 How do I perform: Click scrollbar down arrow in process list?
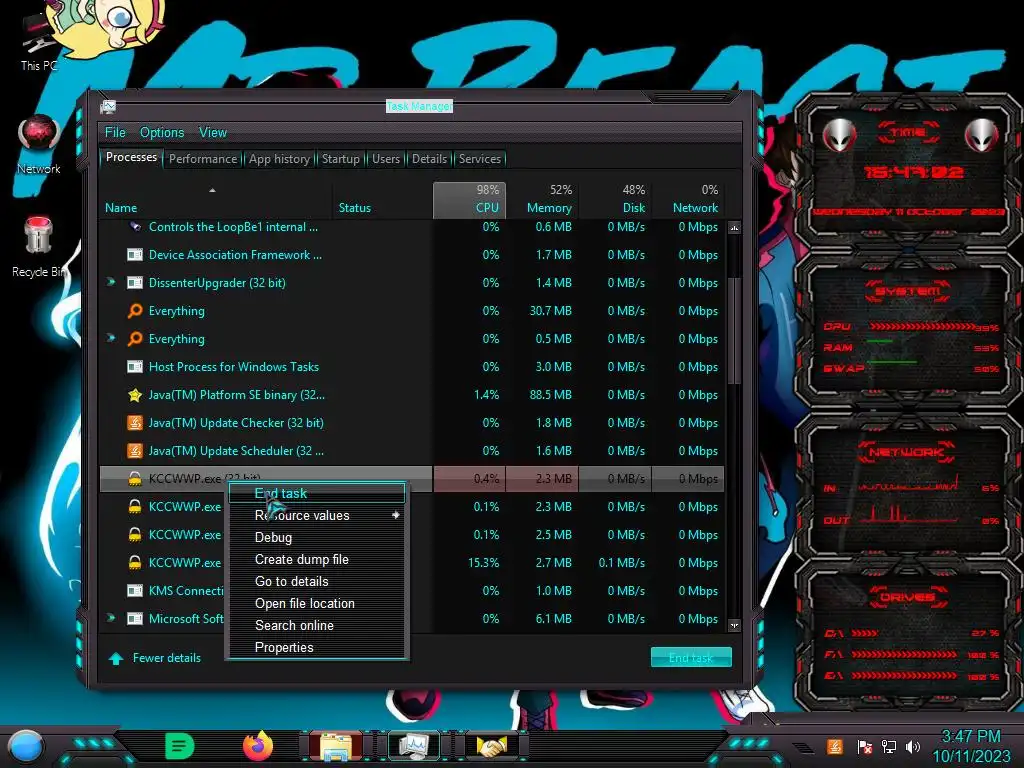tap(734, 625)
